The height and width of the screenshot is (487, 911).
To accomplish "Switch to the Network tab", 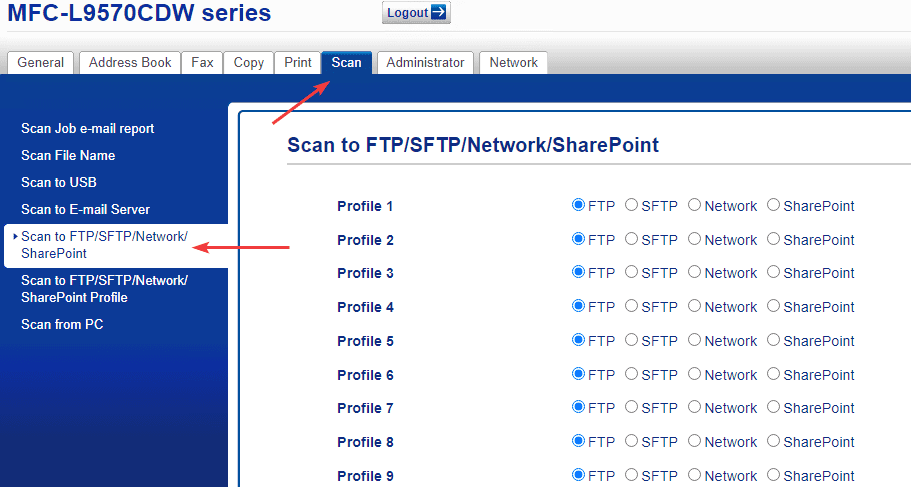I will click(x=514, y=62).
